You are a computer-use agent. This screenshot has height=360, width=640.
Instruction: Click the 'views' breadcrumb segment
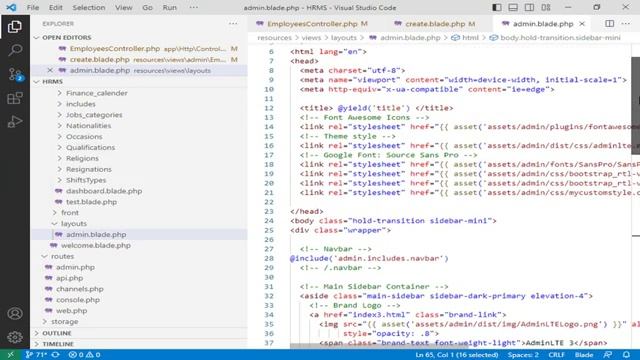click(311, 38)
